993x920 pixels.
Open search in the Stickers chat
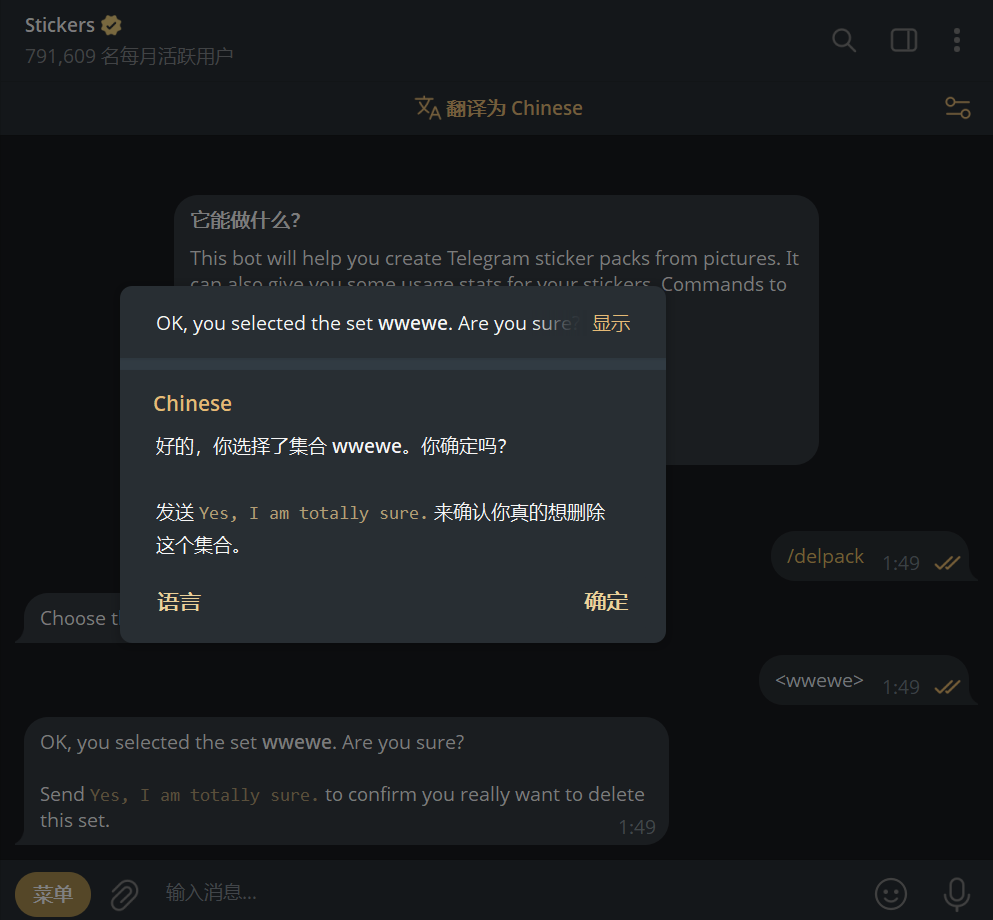(x=844, y=41)
